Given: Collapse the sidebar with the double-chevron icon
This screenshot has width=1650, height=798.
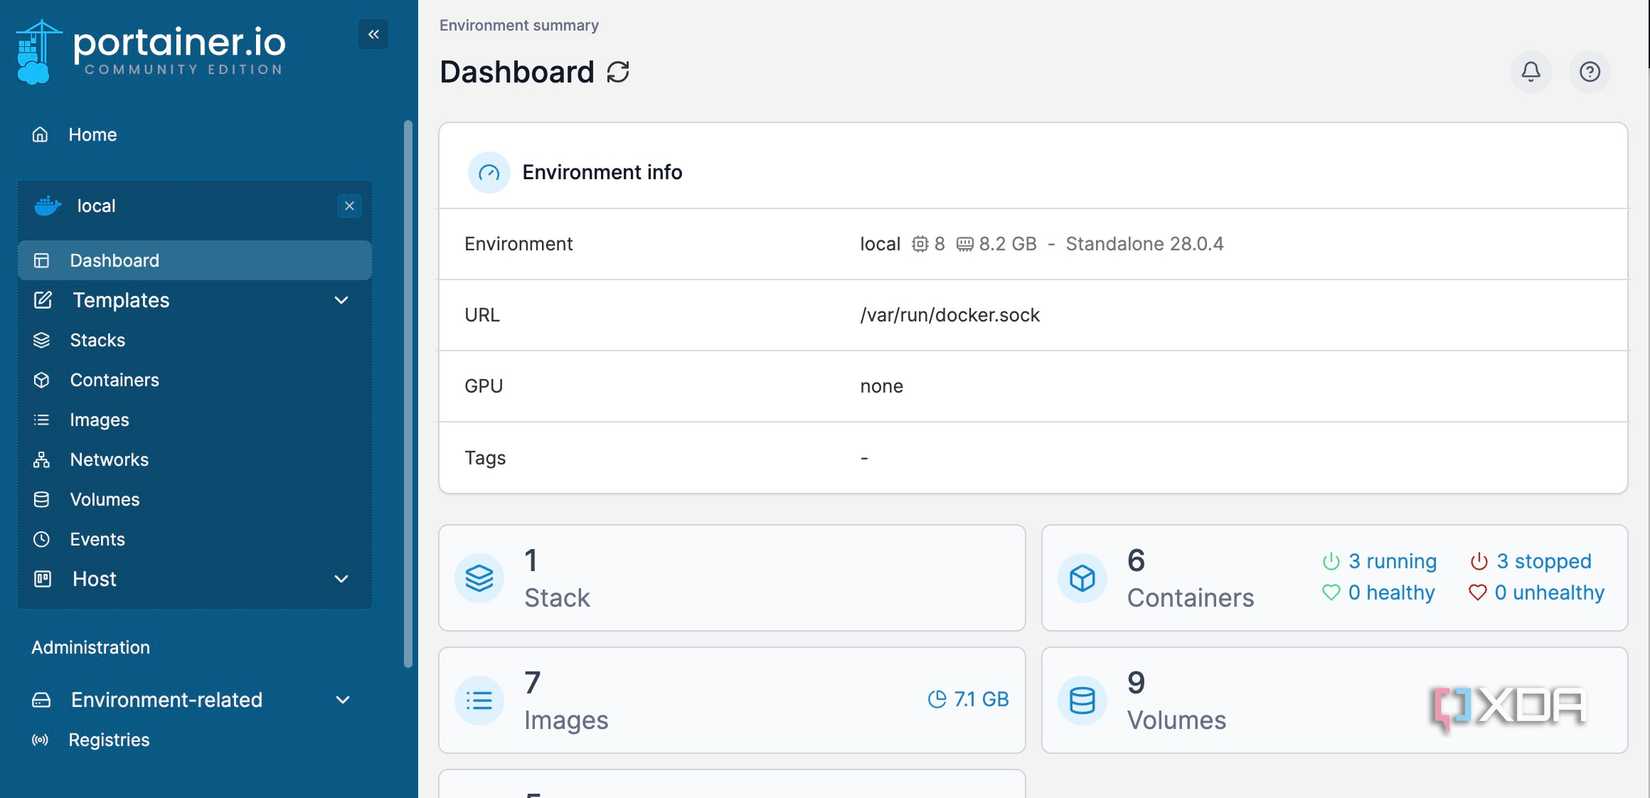Looking at the screenshot, I should tap(373, 34).
